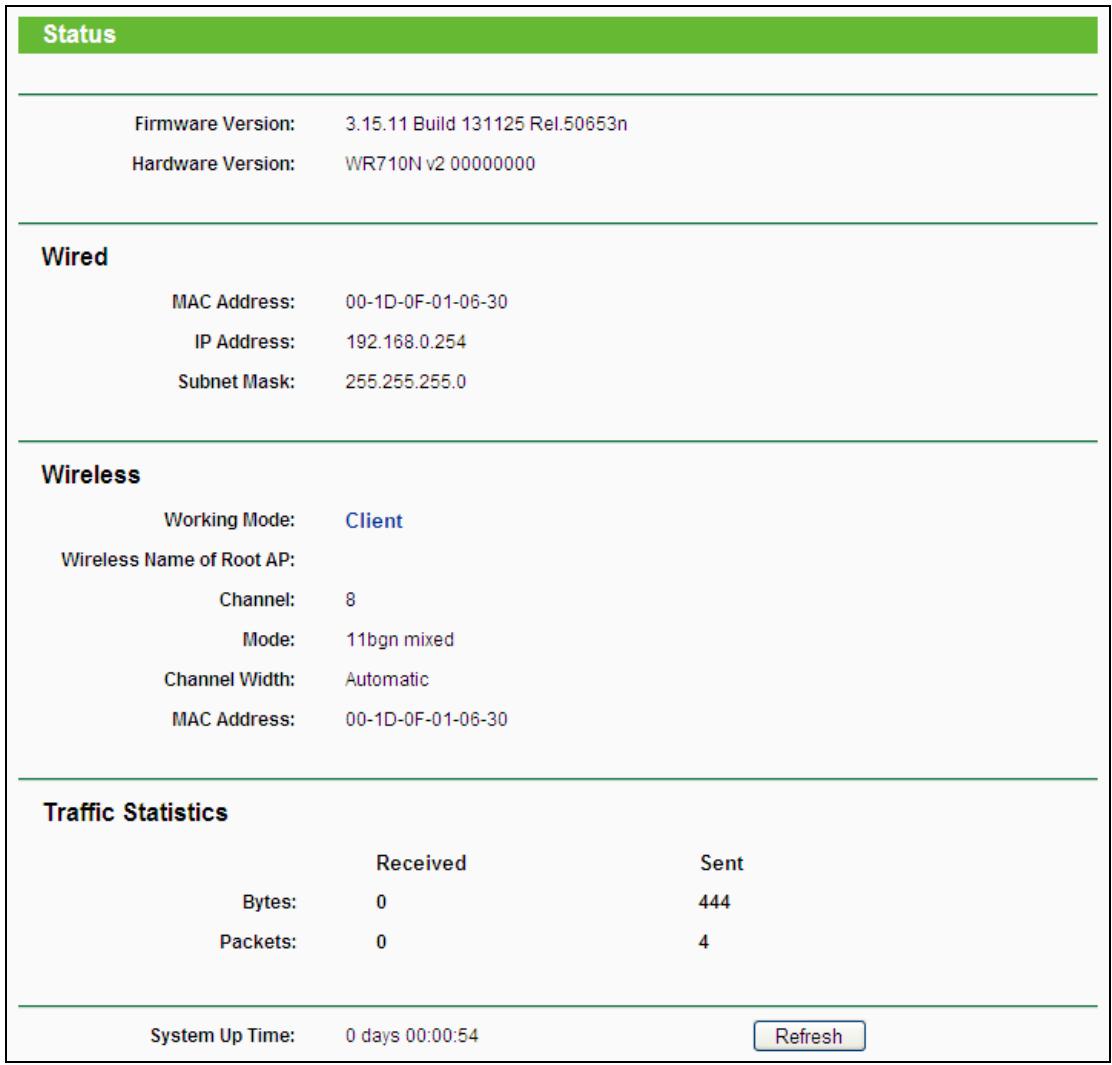Click the Received bytes value 0

pos(382,902)
